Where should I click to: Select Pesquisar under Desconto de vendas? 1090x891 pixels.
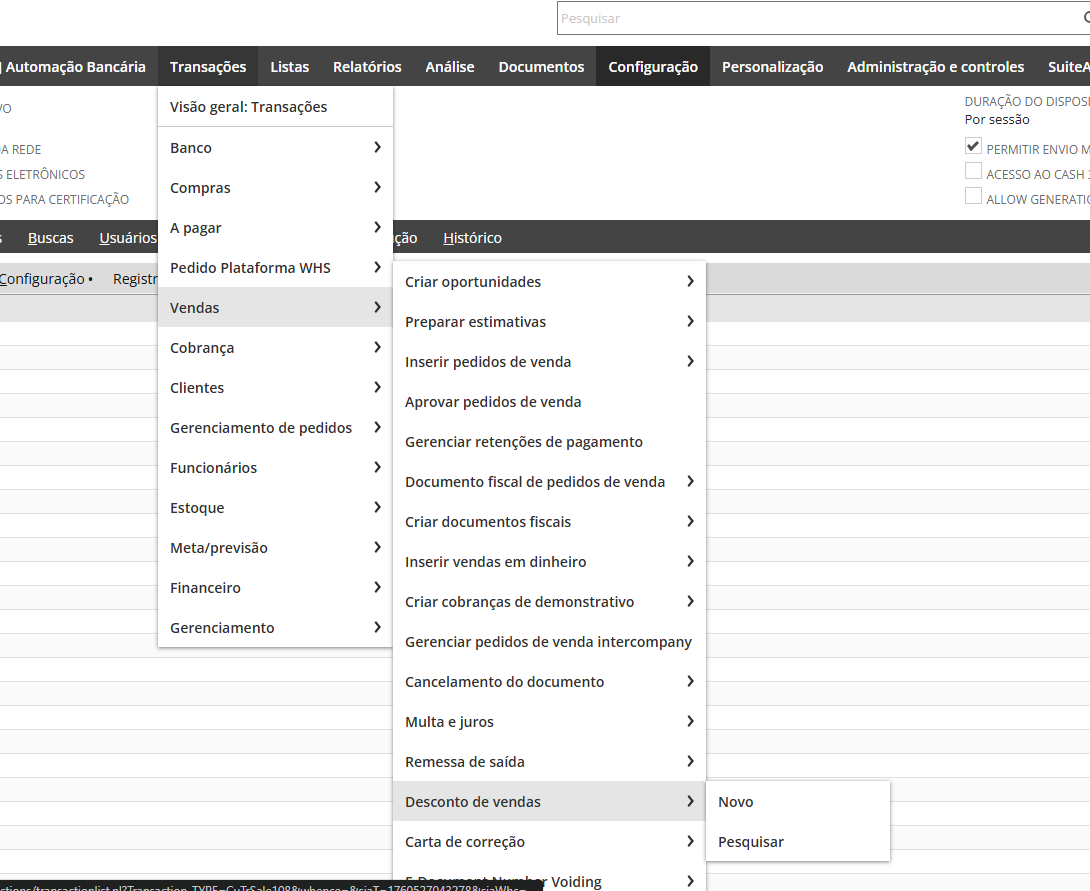pos(751,842)
